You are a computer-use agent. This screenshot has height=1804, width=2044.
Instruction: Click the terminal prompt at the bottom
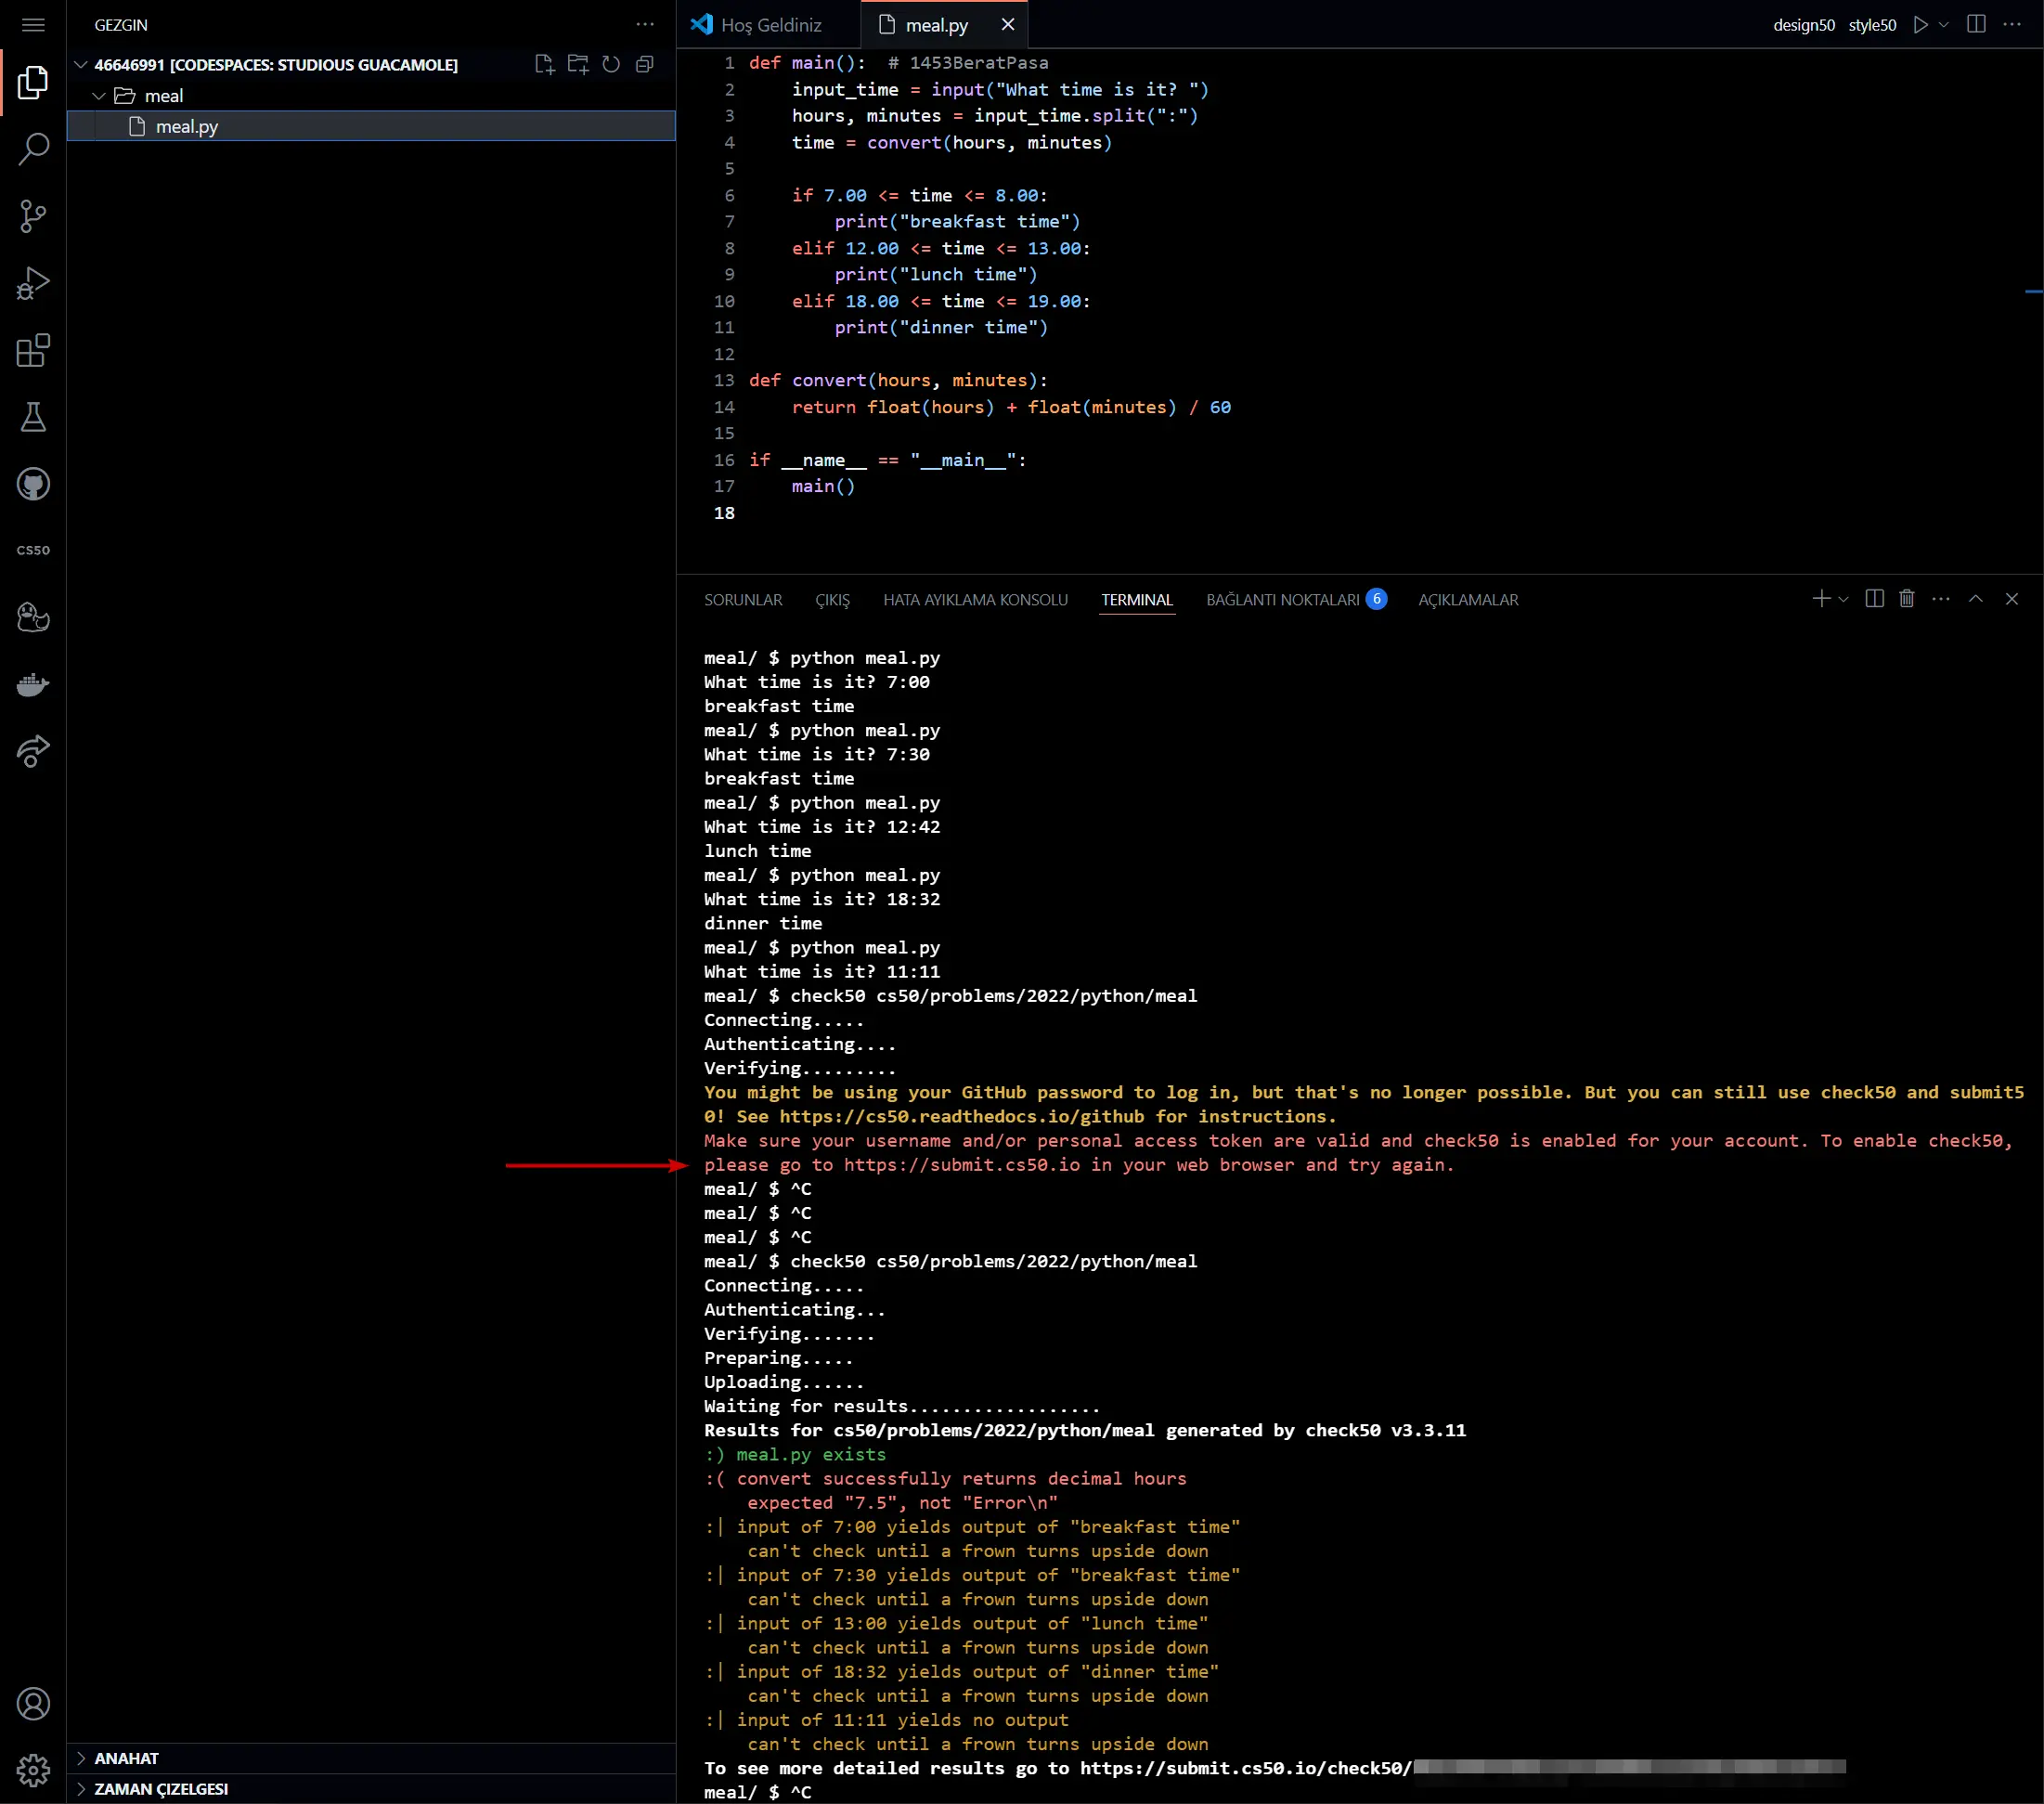(x=757, y=1792)
